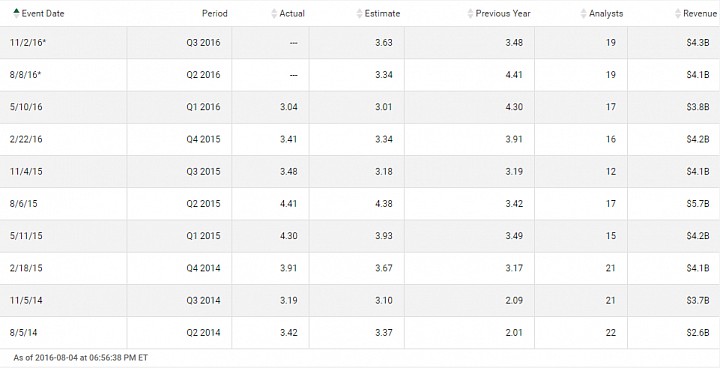720x368 pixels.
Task: Click the Q1 2016 period cell
Action: (179, 107)
